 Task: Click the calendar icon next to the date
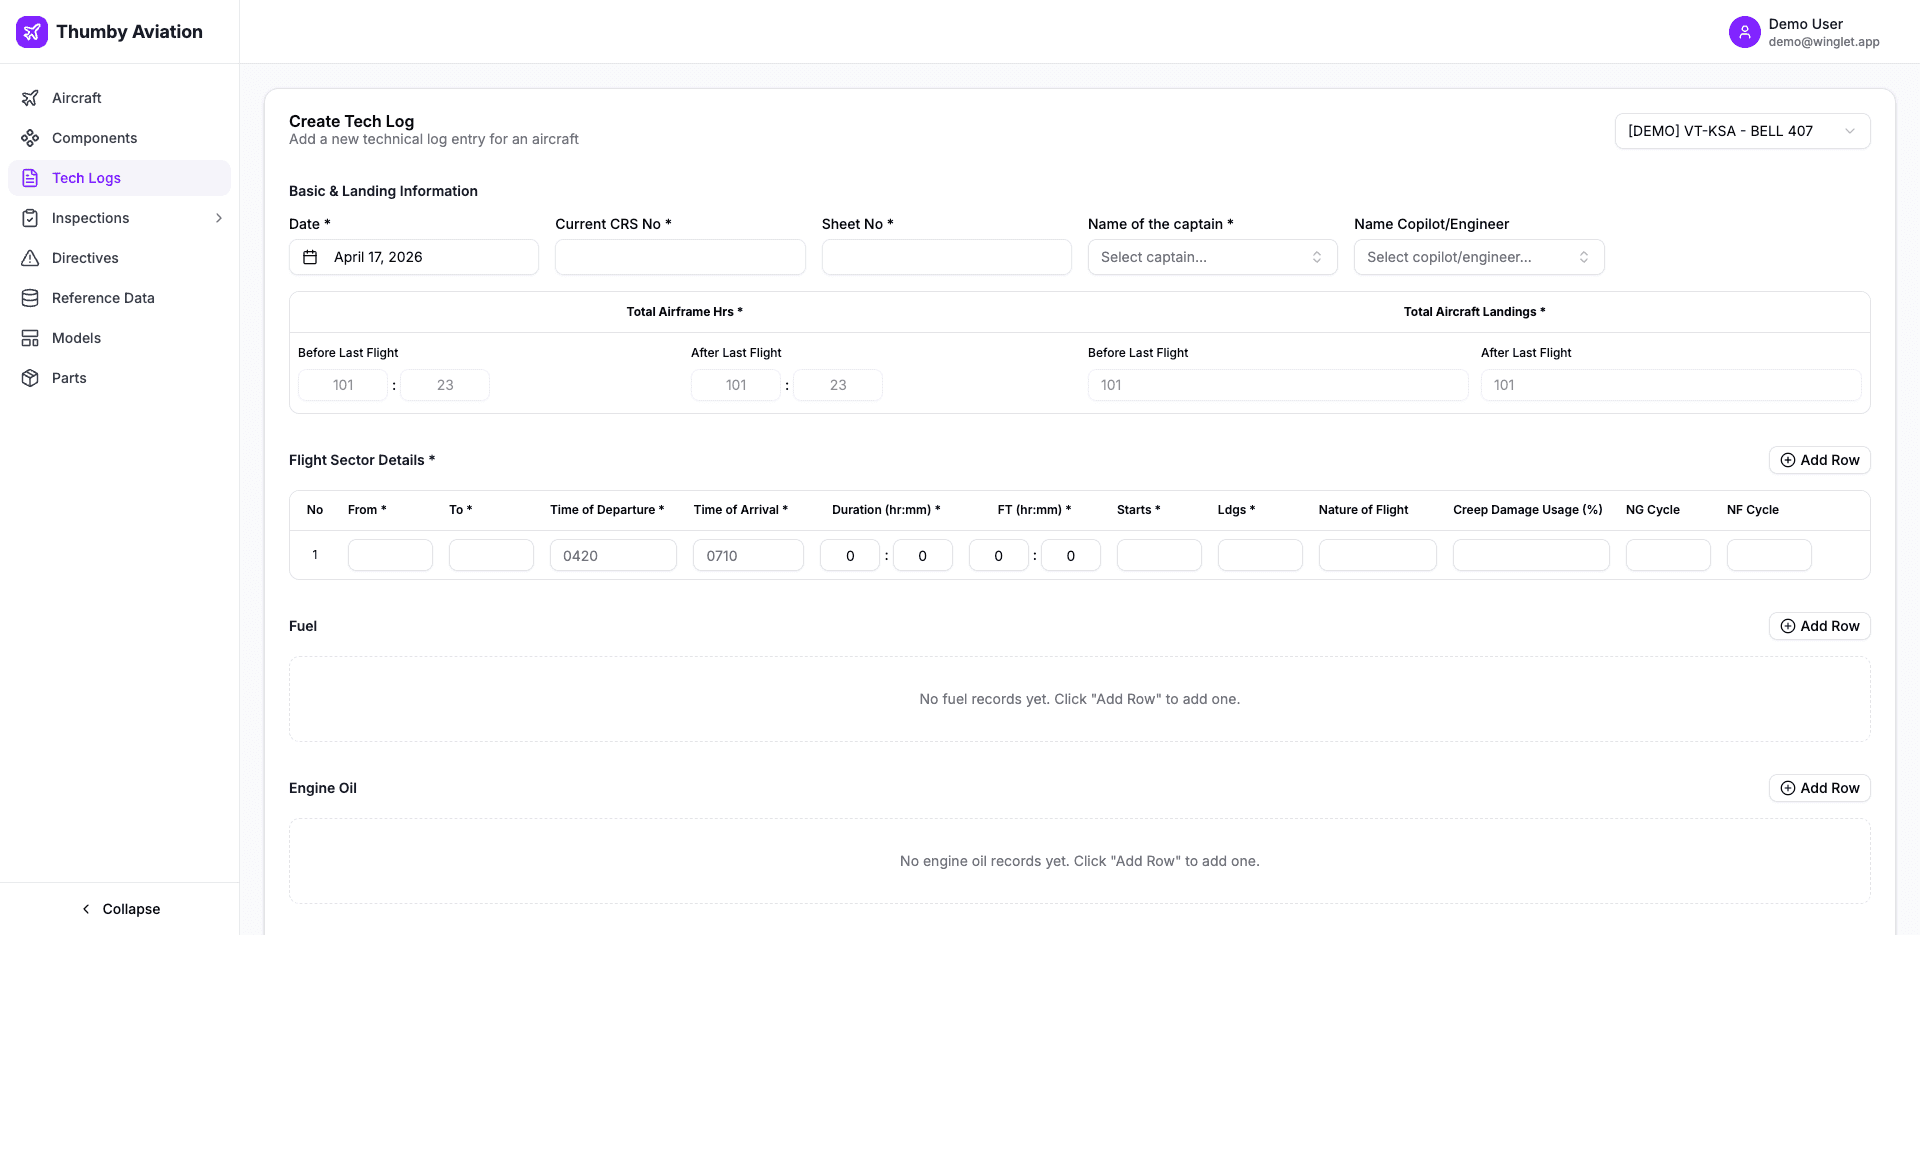311,257
